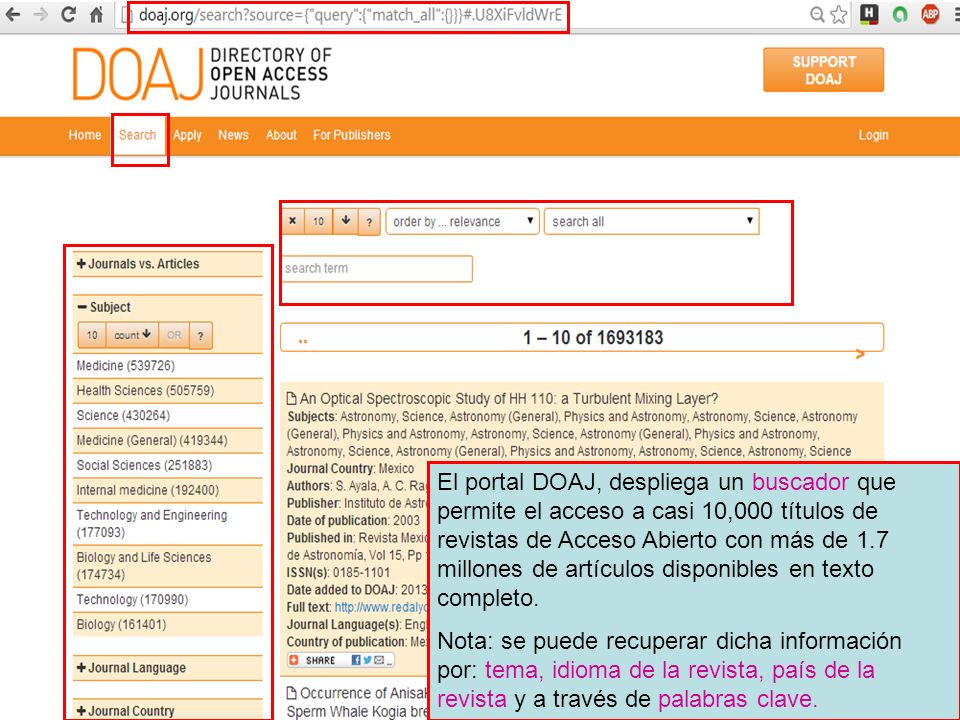Viewport: 960px width, 720px height.
Task: Change Subject facet size value 10
Action: [92, 336]
